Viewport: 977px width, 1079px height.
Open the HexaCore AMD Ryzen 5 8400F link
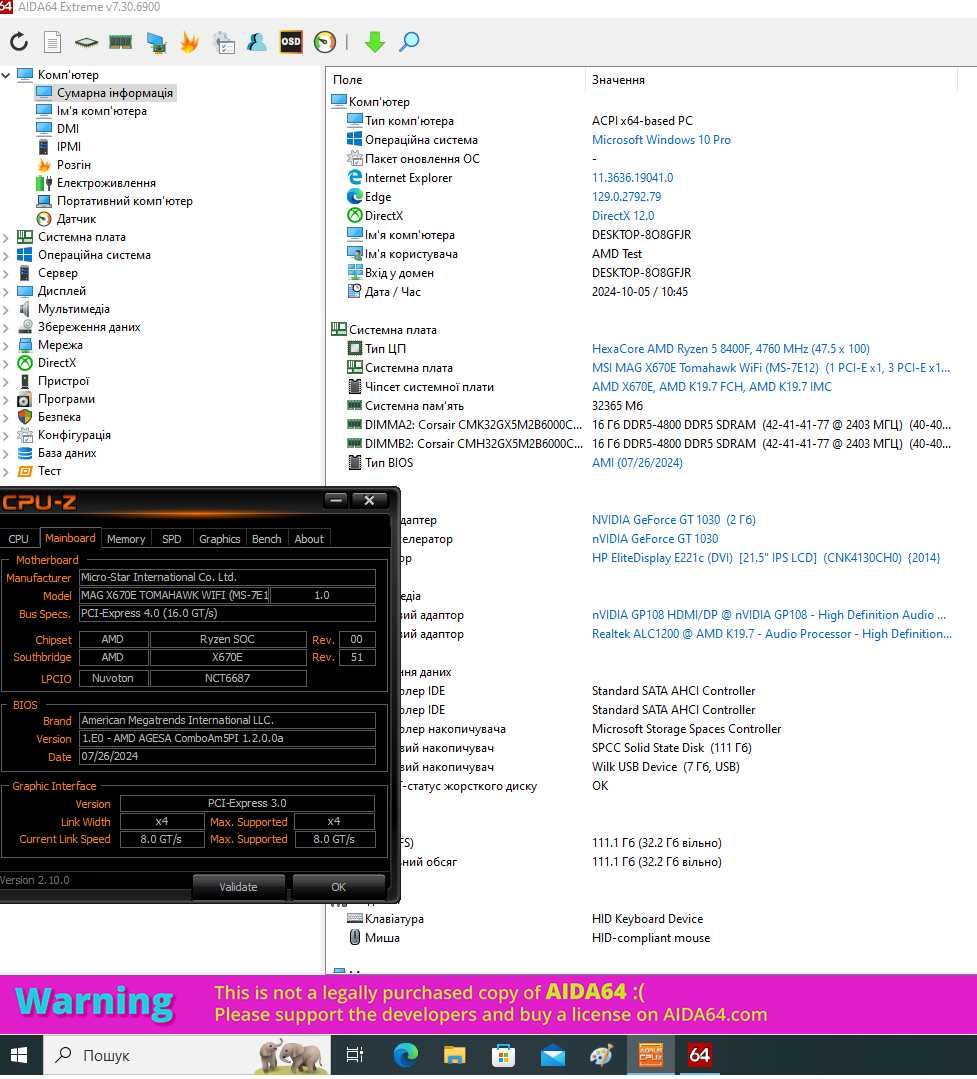[731, 349]
